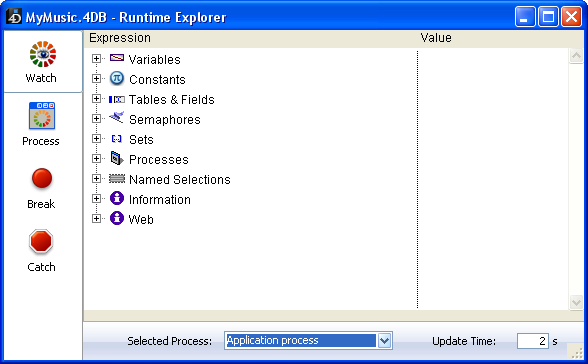This screenshot has height=364, width=588.
Task: Click the scrollbar down arrow
Action: (576, 302)
